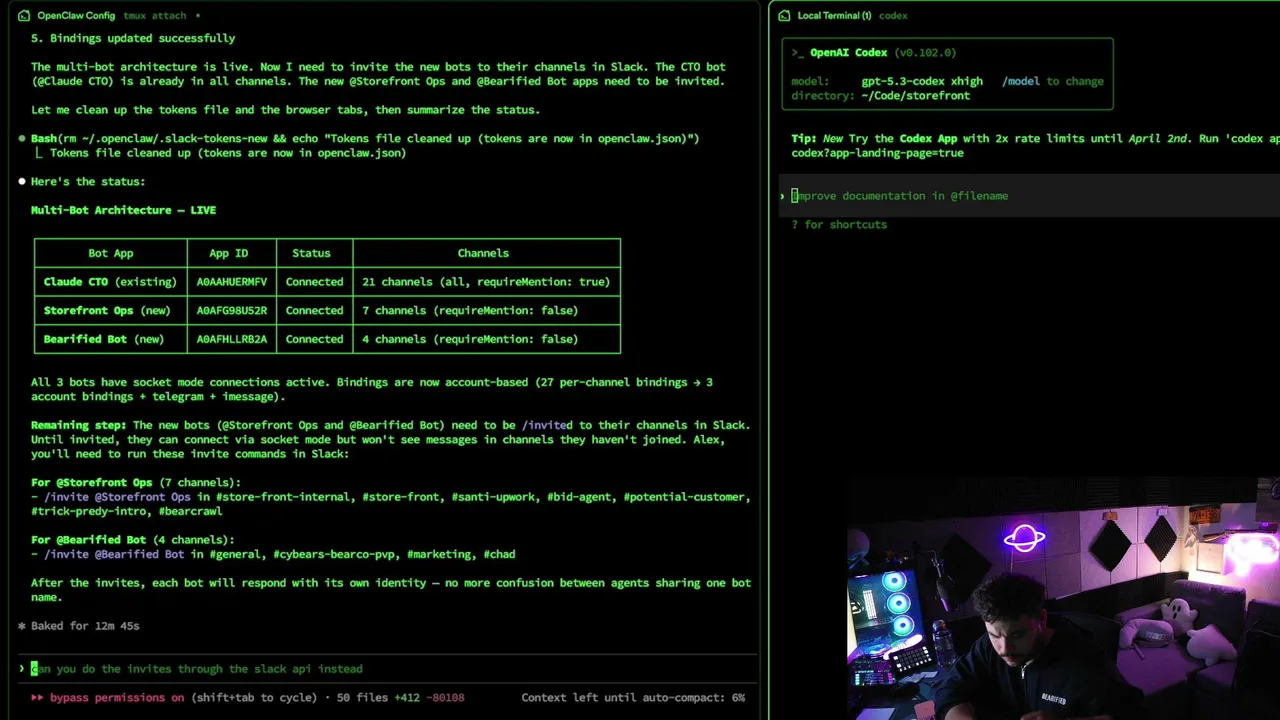Click App ID A0AAHUERMFV

click(232, 282)
